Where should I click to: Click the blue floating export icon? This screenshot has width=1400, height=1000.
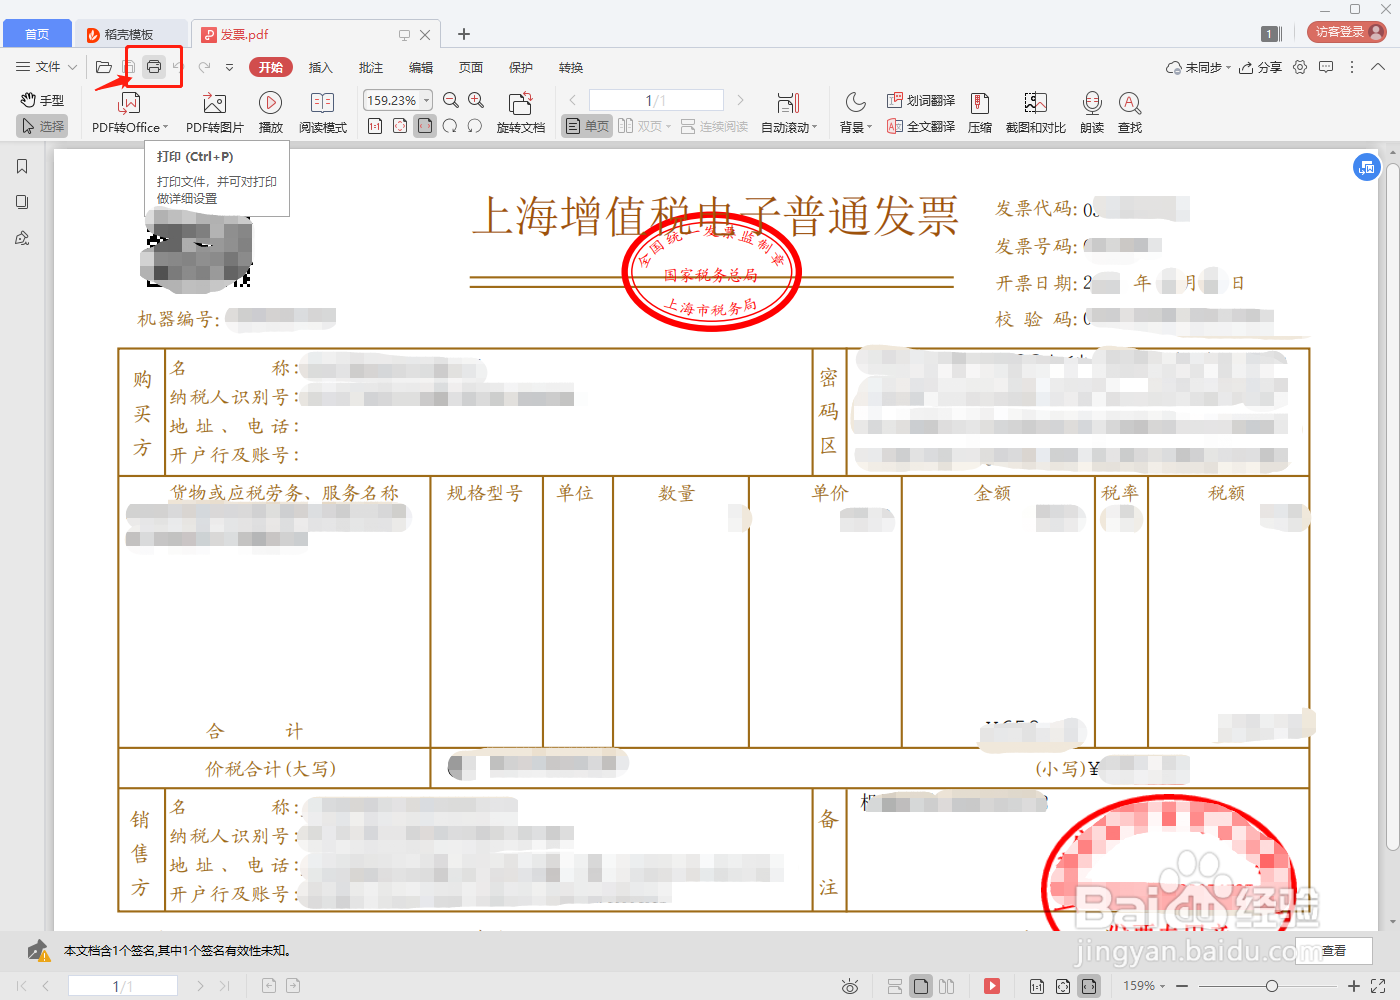click(1367, 167)
